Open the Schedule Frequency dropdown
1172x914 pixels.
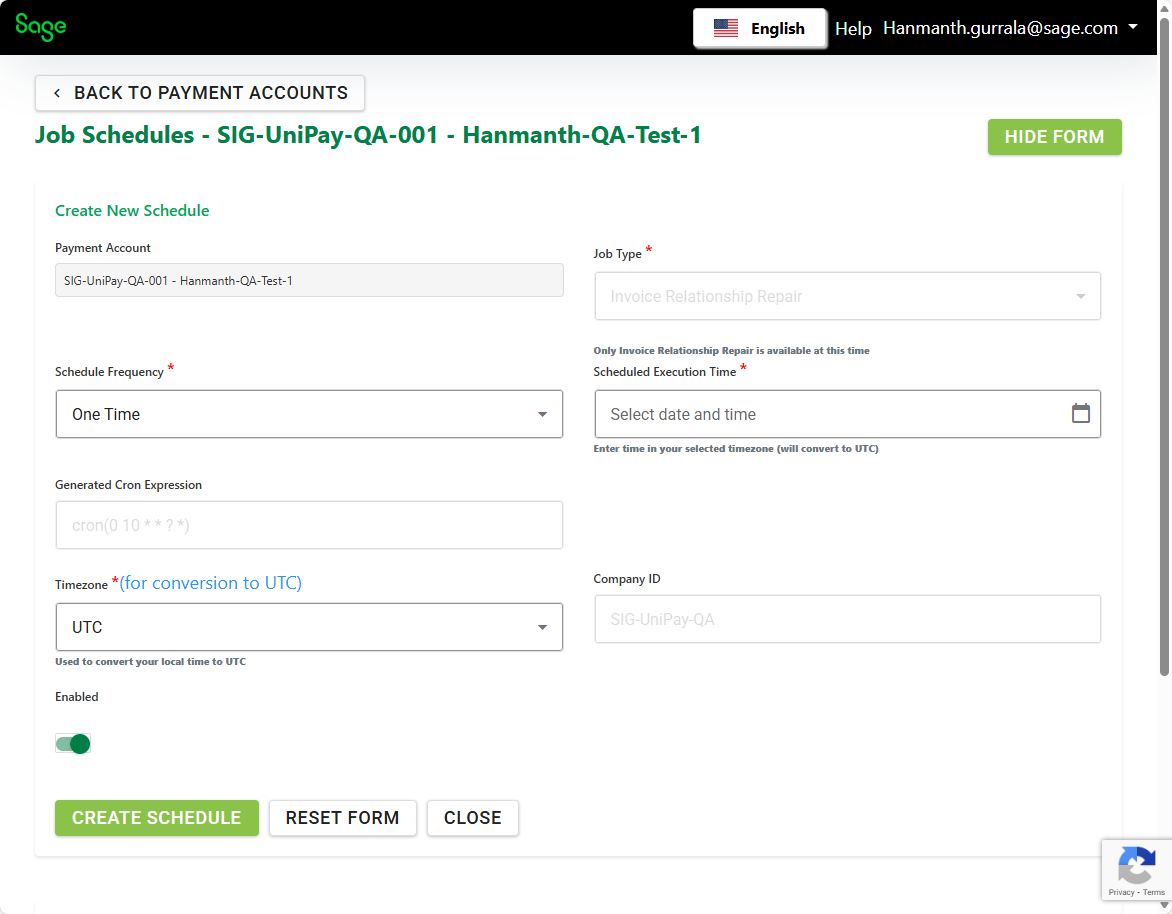(x=309, y=414)
